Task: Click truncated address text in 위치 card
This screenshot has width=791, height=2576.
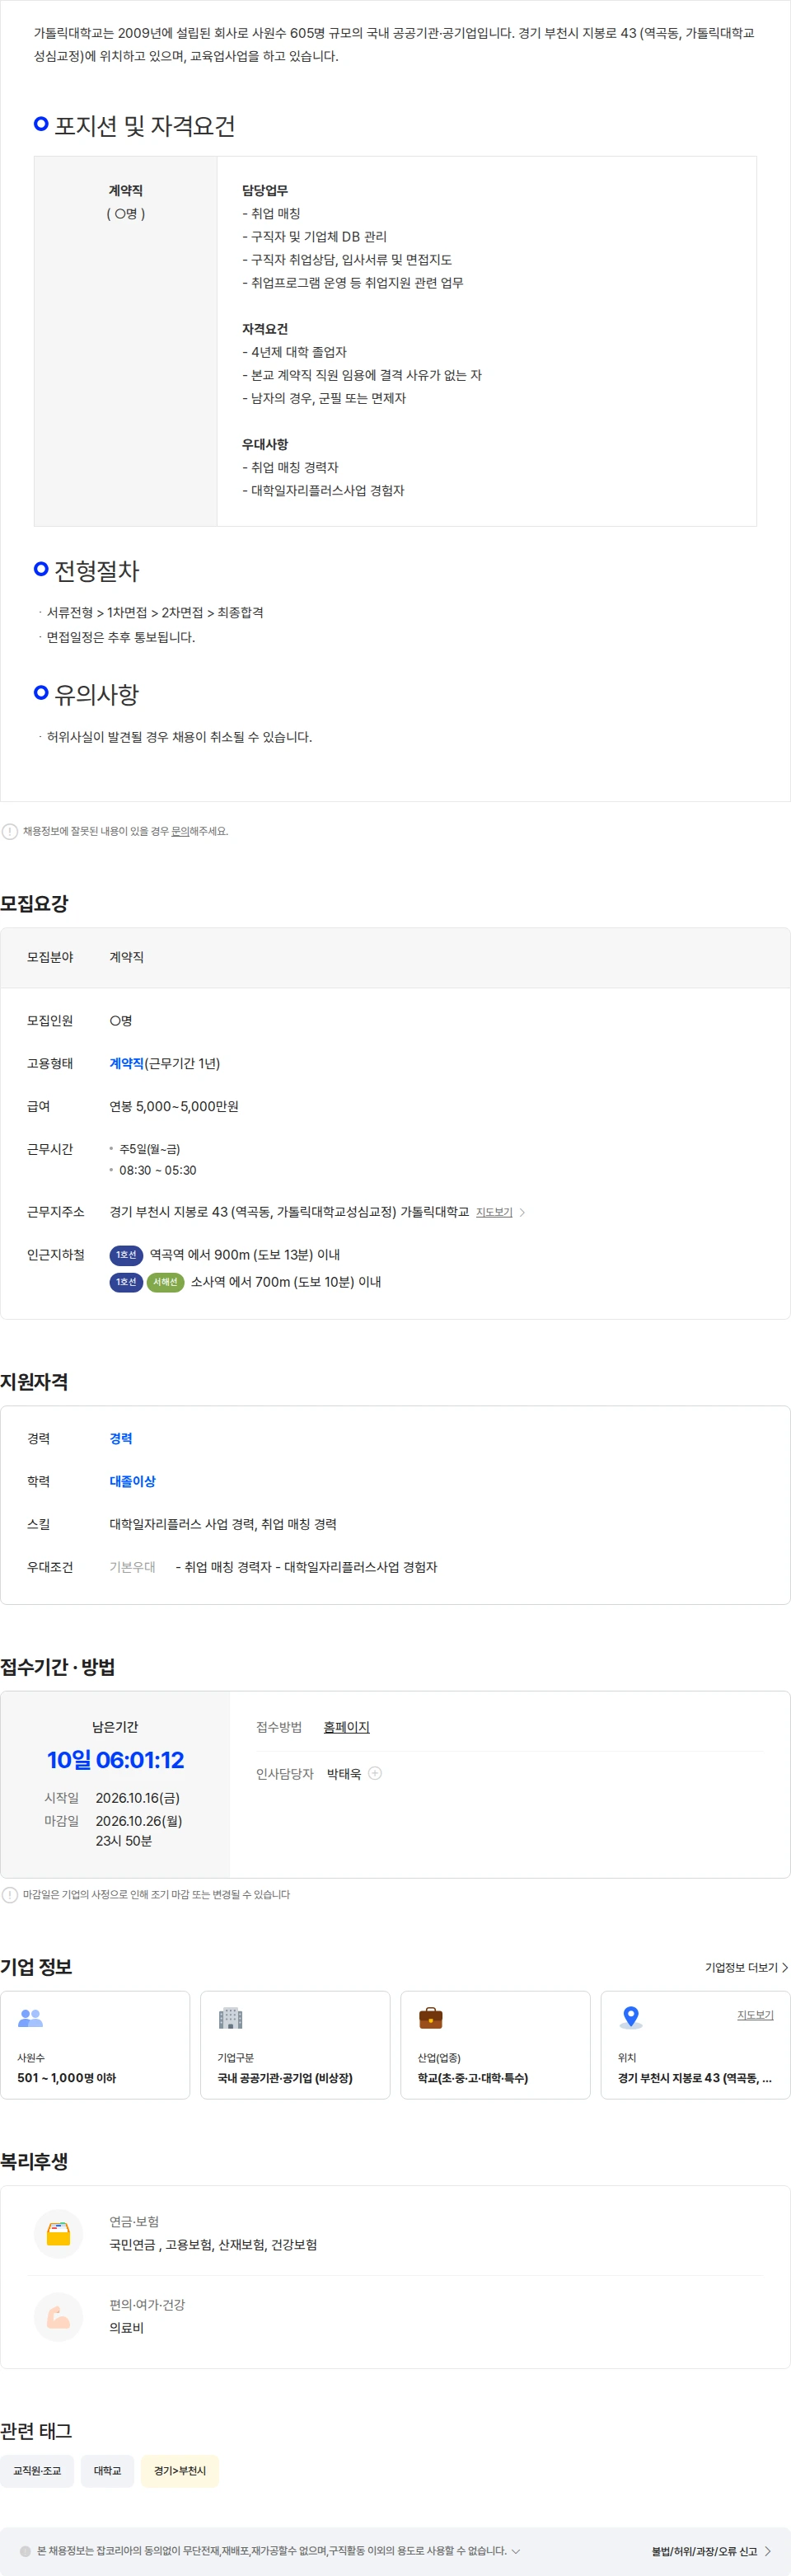Action: [695, 2077]
